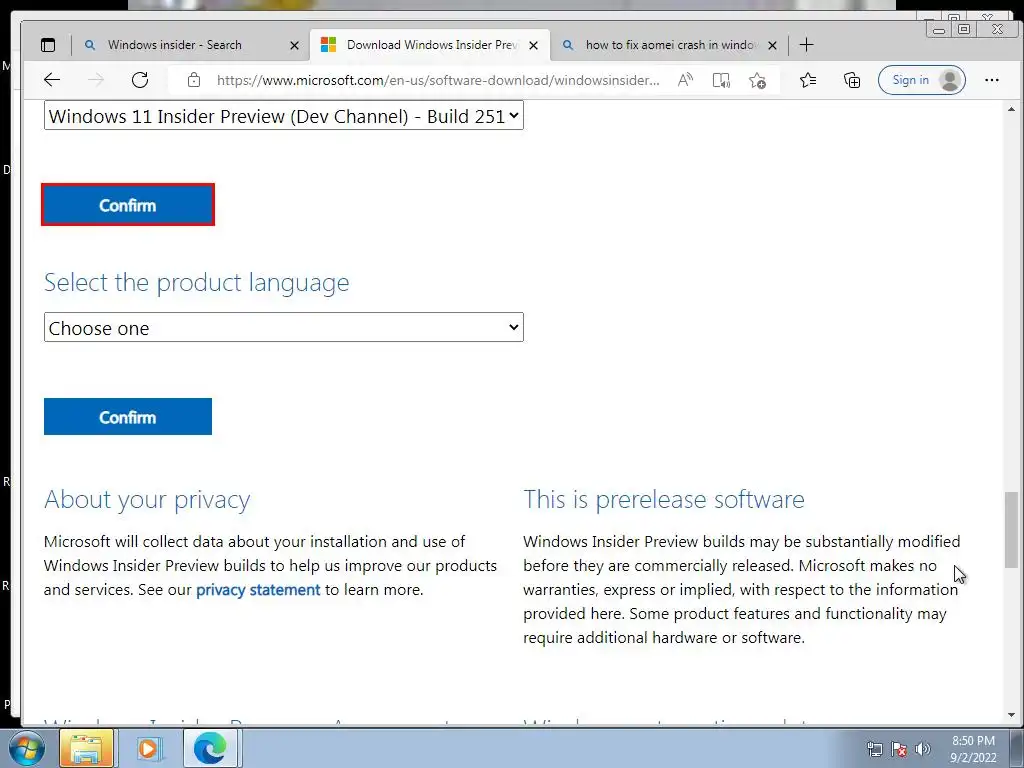Click the scrollbar up arrow
Screen dimensions: 1024x768
[x=1011, y=109]
